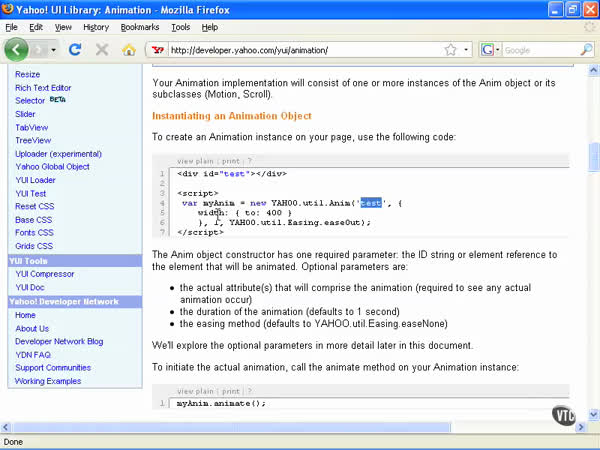Open the YUI Compressor link
The image size is (600, 450).
pyautogui.click(x=45, y=274)
